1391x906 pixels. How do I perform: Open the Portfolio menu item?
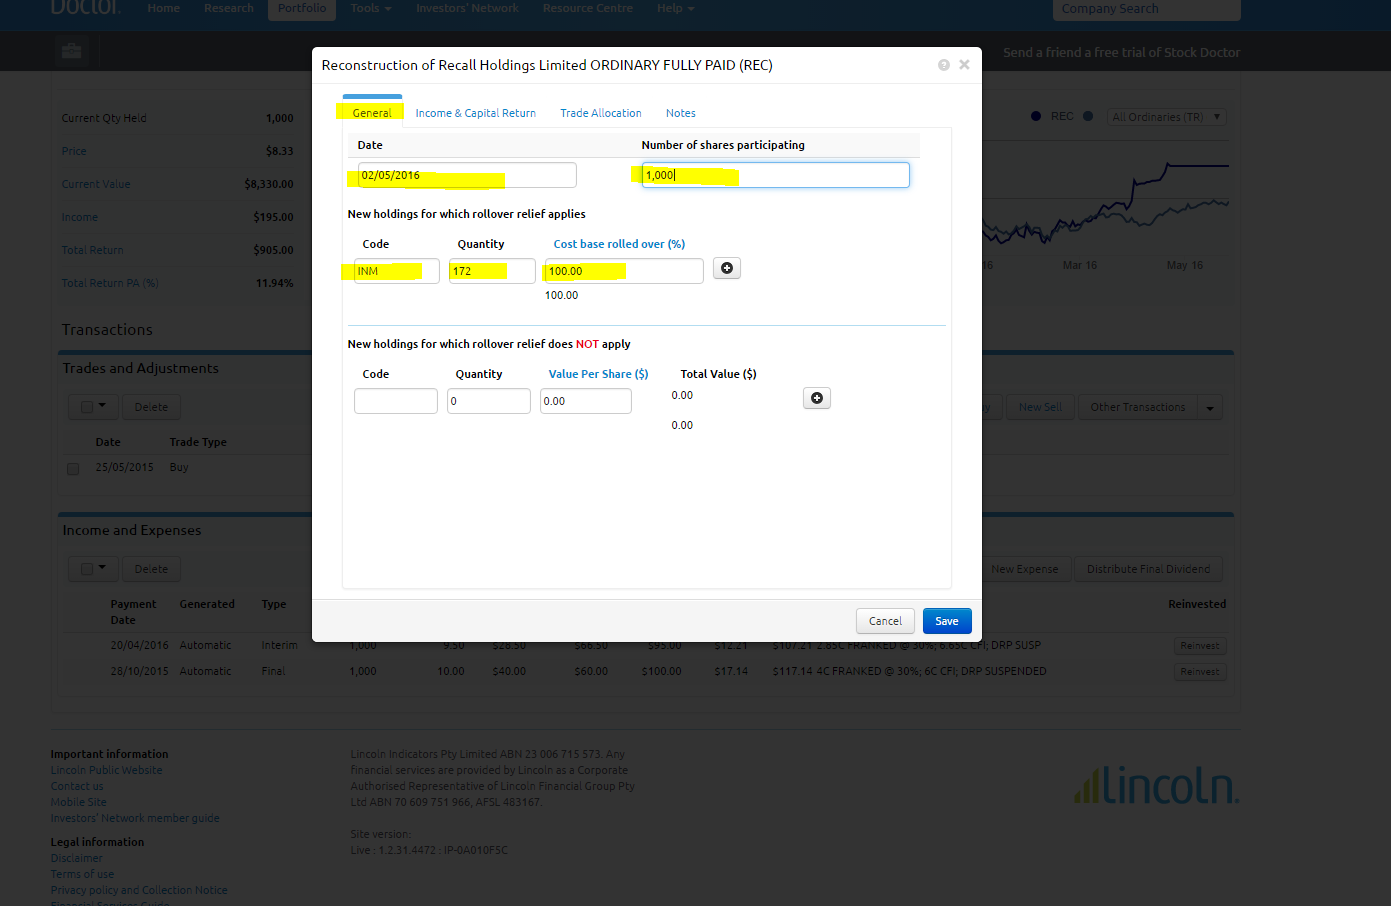point(302,8)
